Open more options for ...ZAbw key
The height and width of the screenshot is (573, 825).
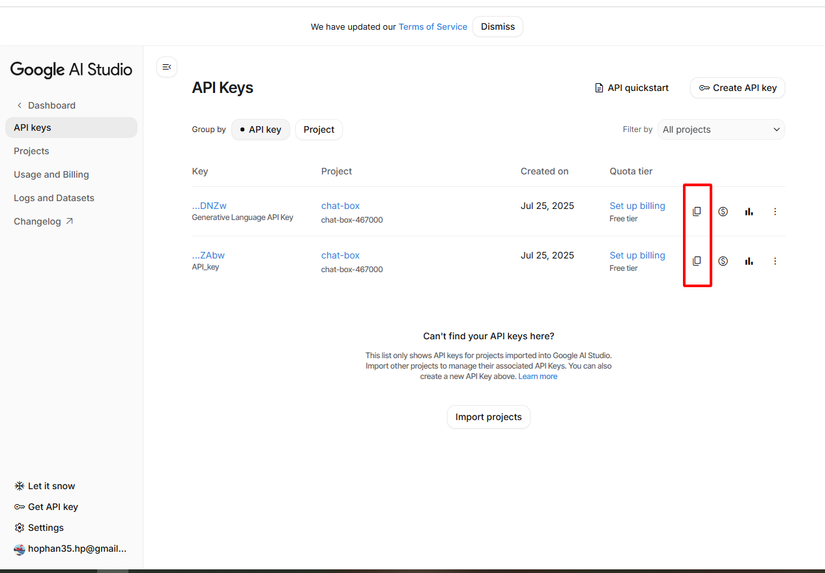[x=775, y=261]
